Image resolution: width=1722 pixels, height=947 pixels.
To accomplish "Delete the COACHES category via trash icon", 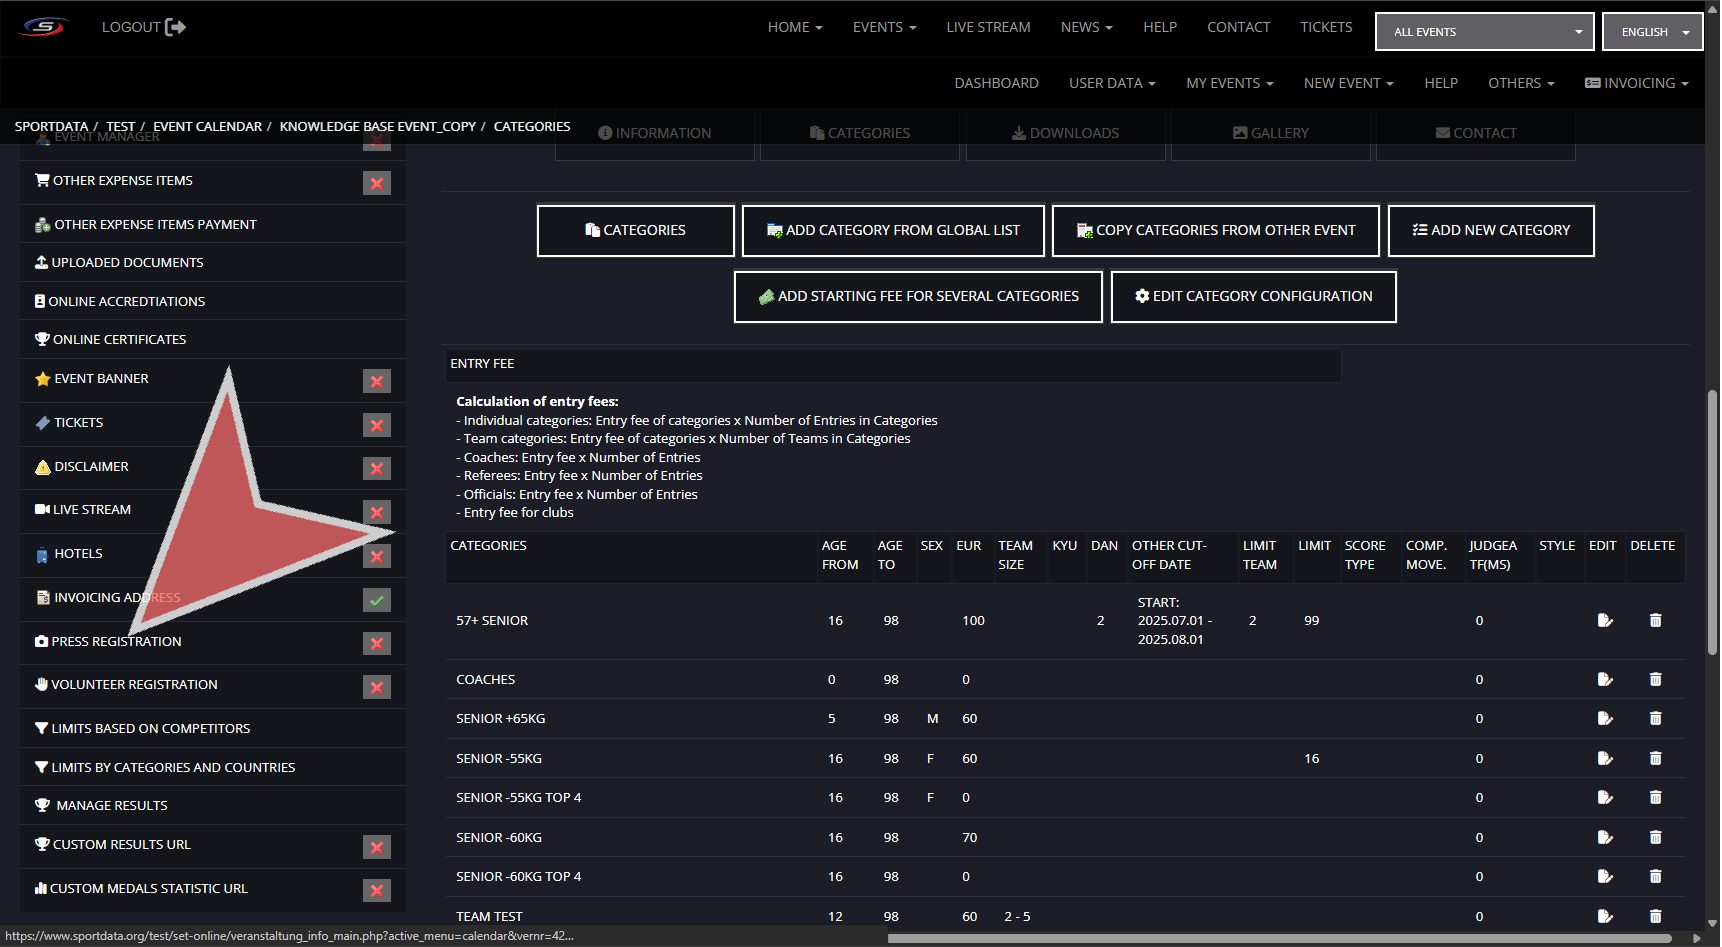I will click(1655, 680).
